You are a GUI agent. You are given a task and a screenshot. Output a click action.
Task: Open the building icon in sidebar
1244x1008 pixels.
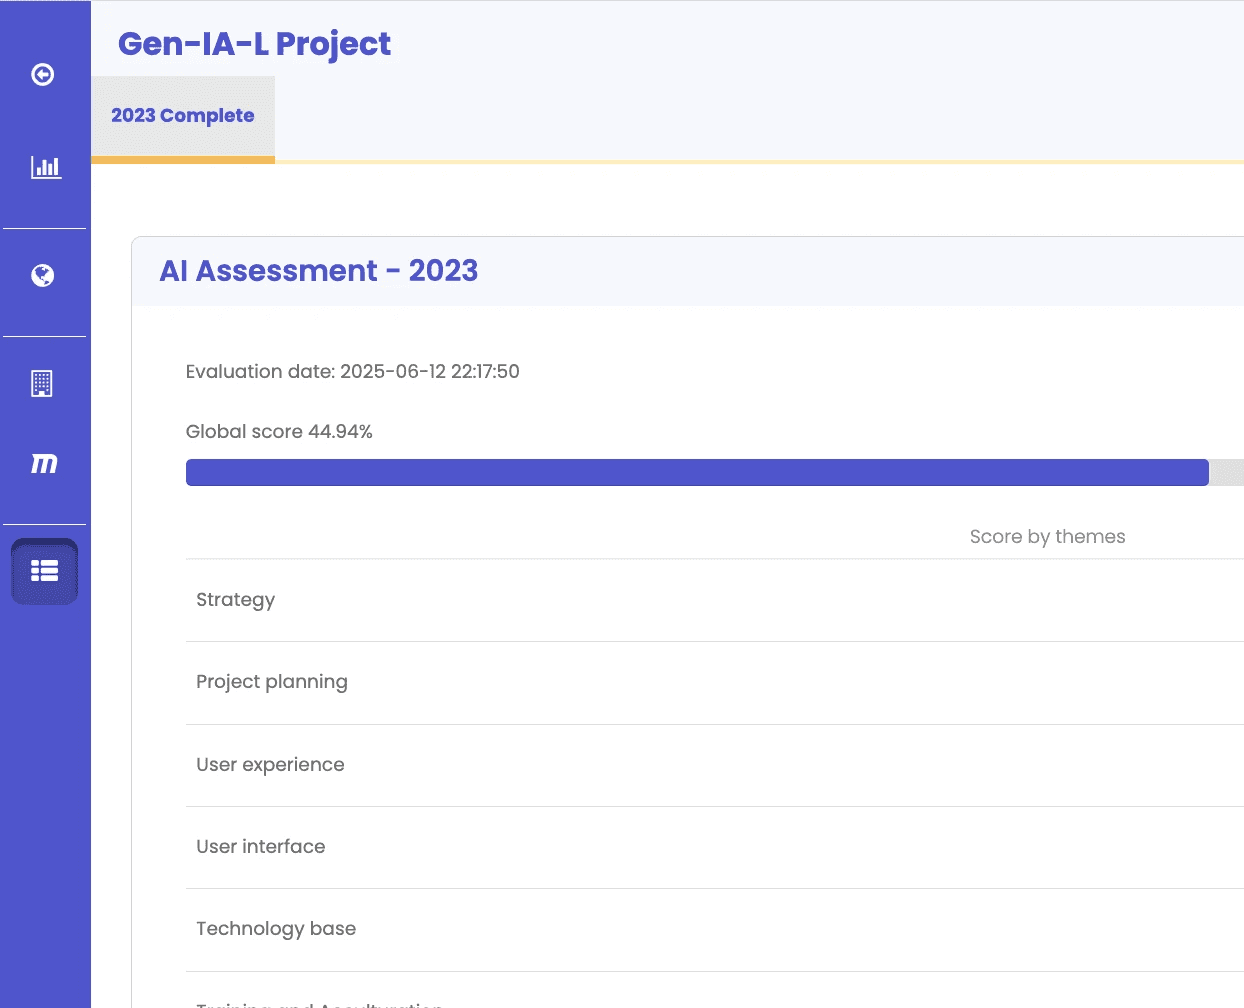click(x=42, y=383)
